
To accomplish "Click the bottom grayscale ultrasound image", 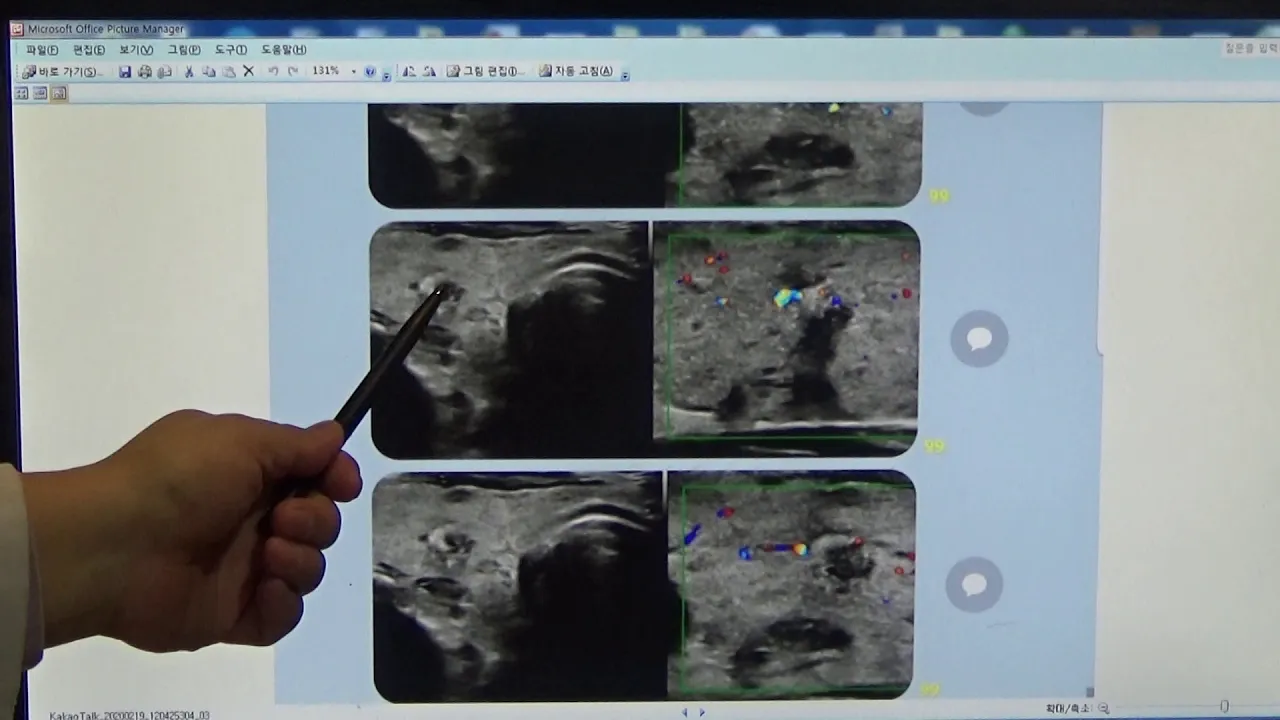I will 518,586.
